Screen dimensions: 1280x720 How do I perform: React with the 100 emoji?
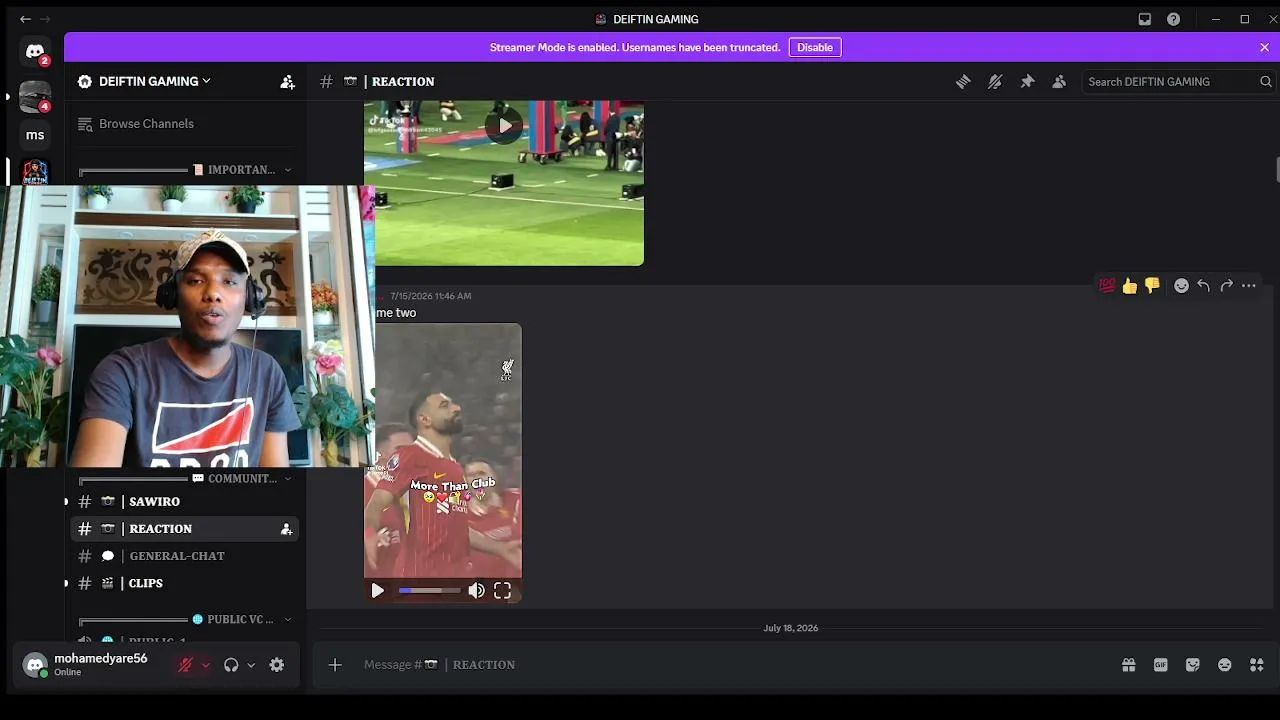[x=1107, y=286]
